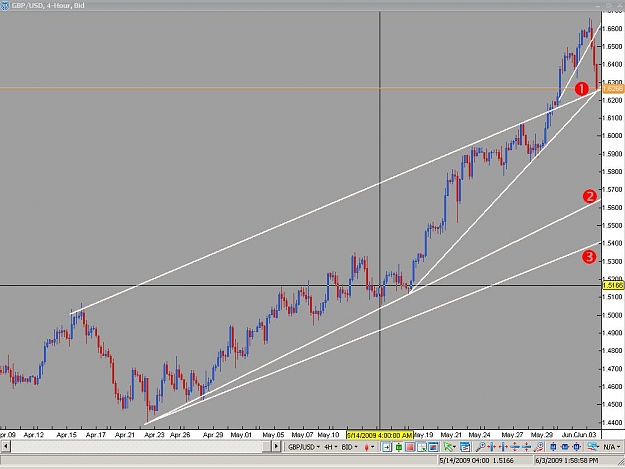Click the 1.6400 price axis label
This screenshot has height=469, width=625.
(612, 64)
